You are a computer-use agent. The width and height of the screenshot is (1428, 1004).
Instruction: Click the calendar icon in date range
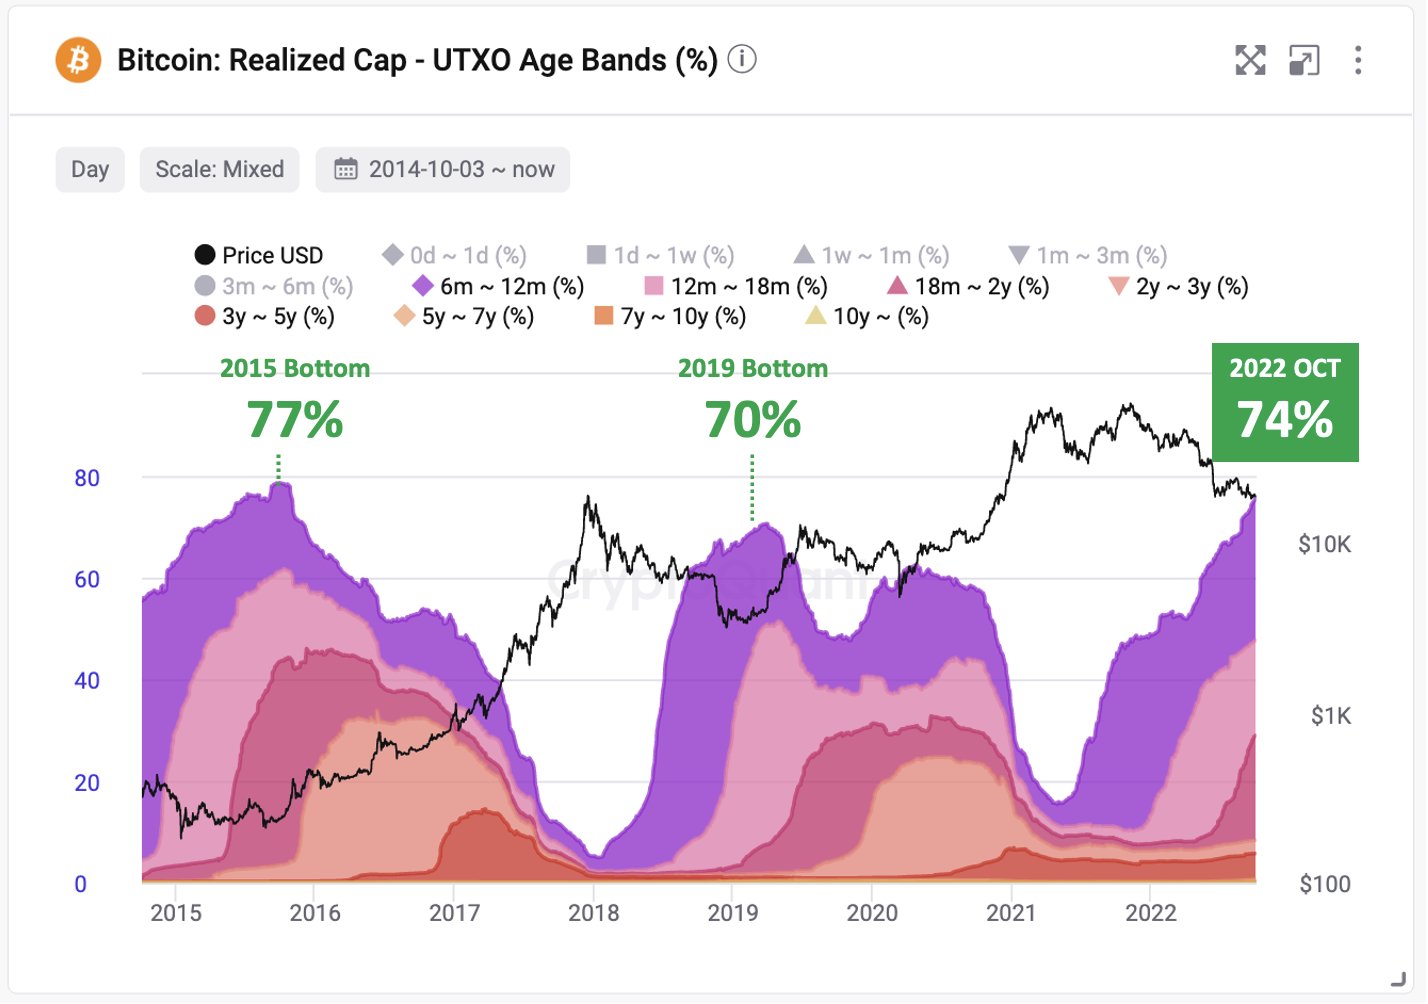345,169
